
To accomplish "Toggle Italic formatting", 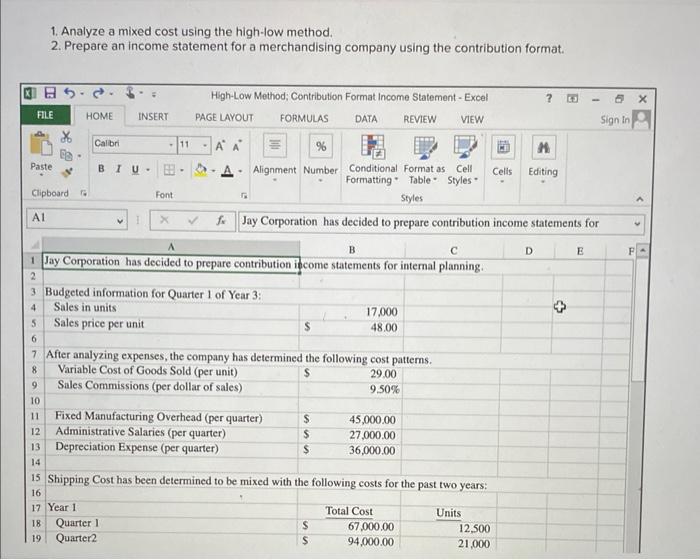I will pos(118,169).
